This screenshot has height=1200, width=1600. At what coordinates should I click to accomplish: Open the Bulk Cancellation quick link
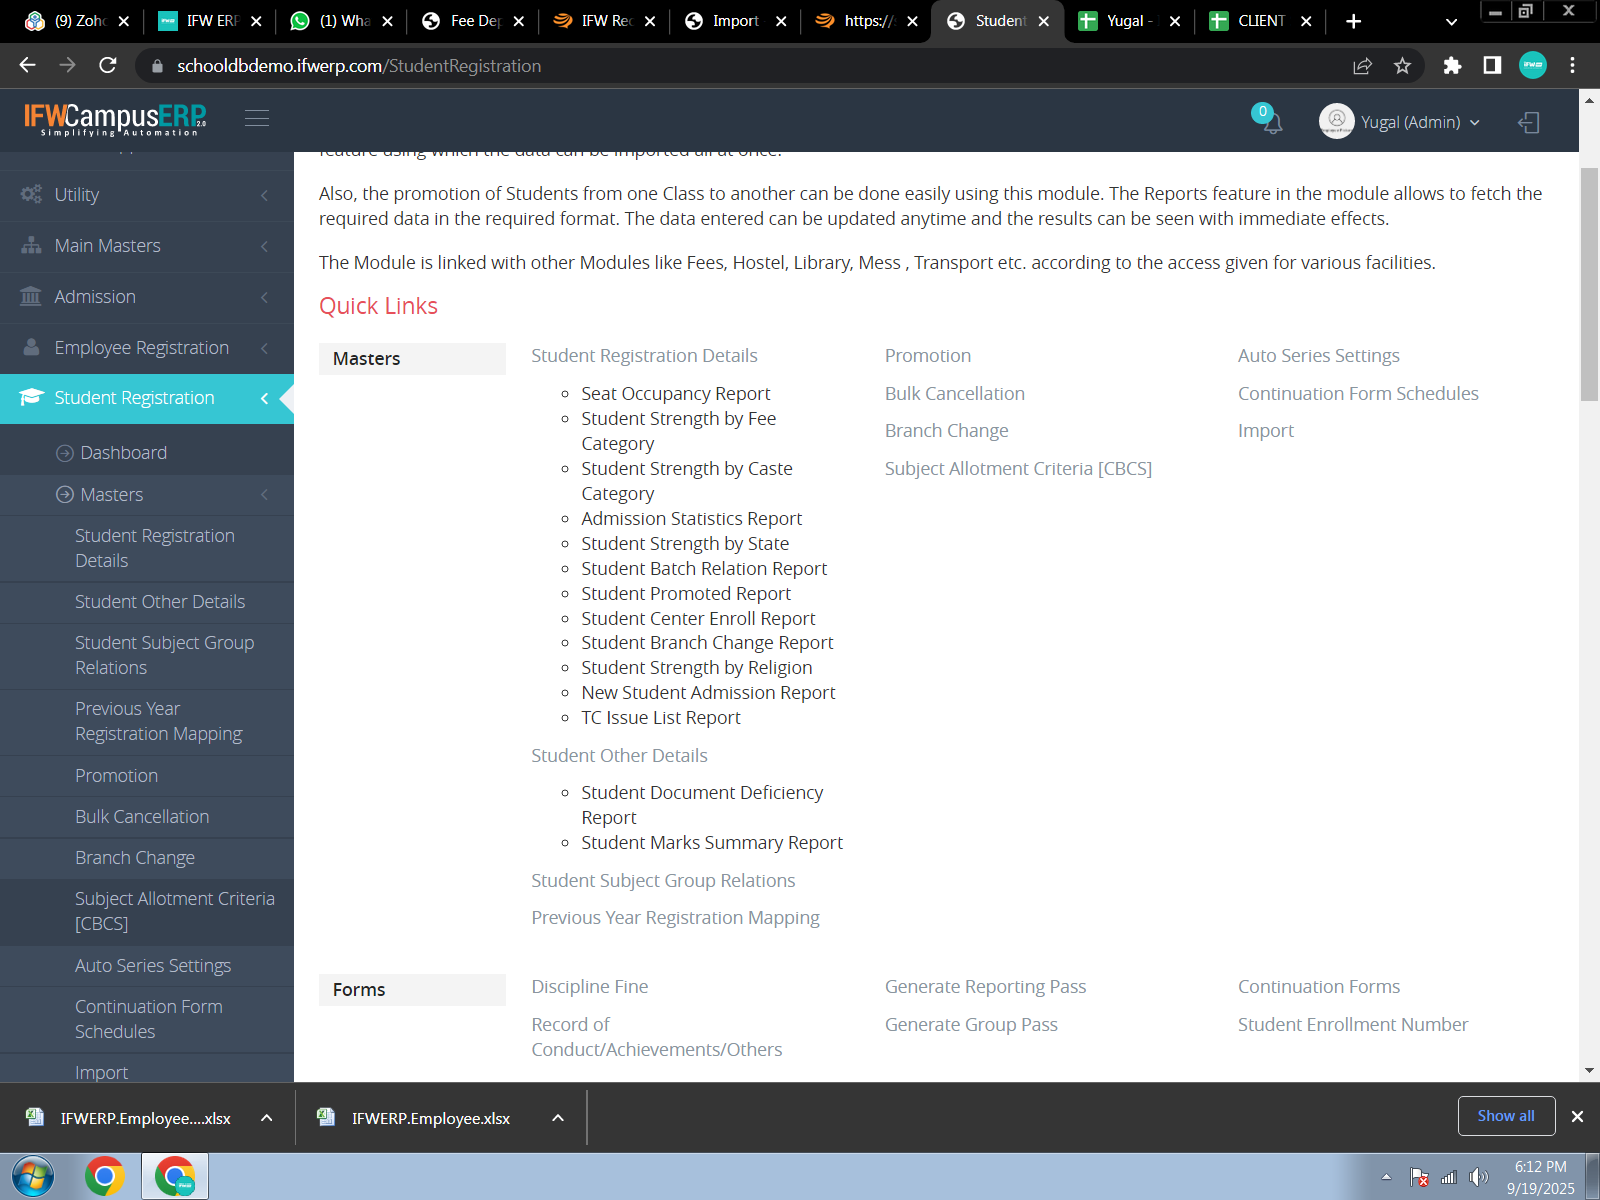955,394
